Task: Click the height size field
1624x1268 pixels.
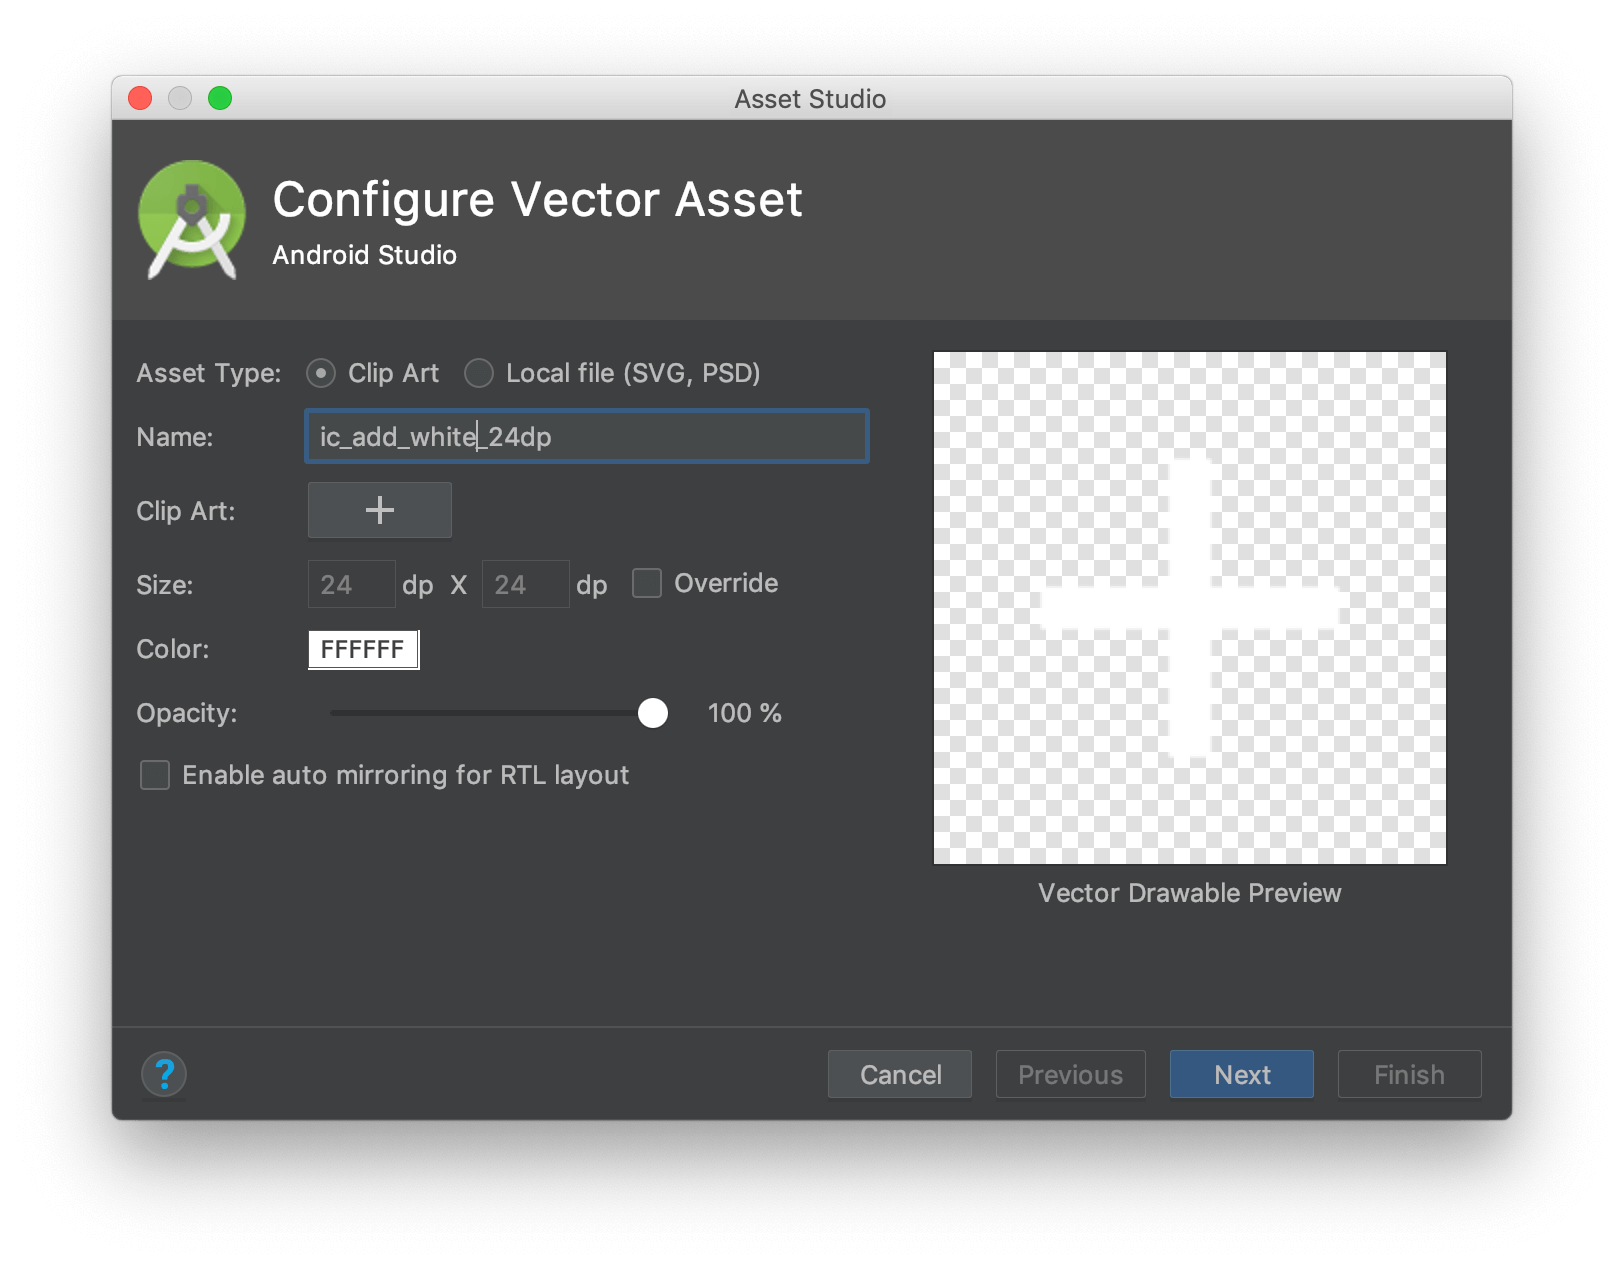Action: [526, 585]
